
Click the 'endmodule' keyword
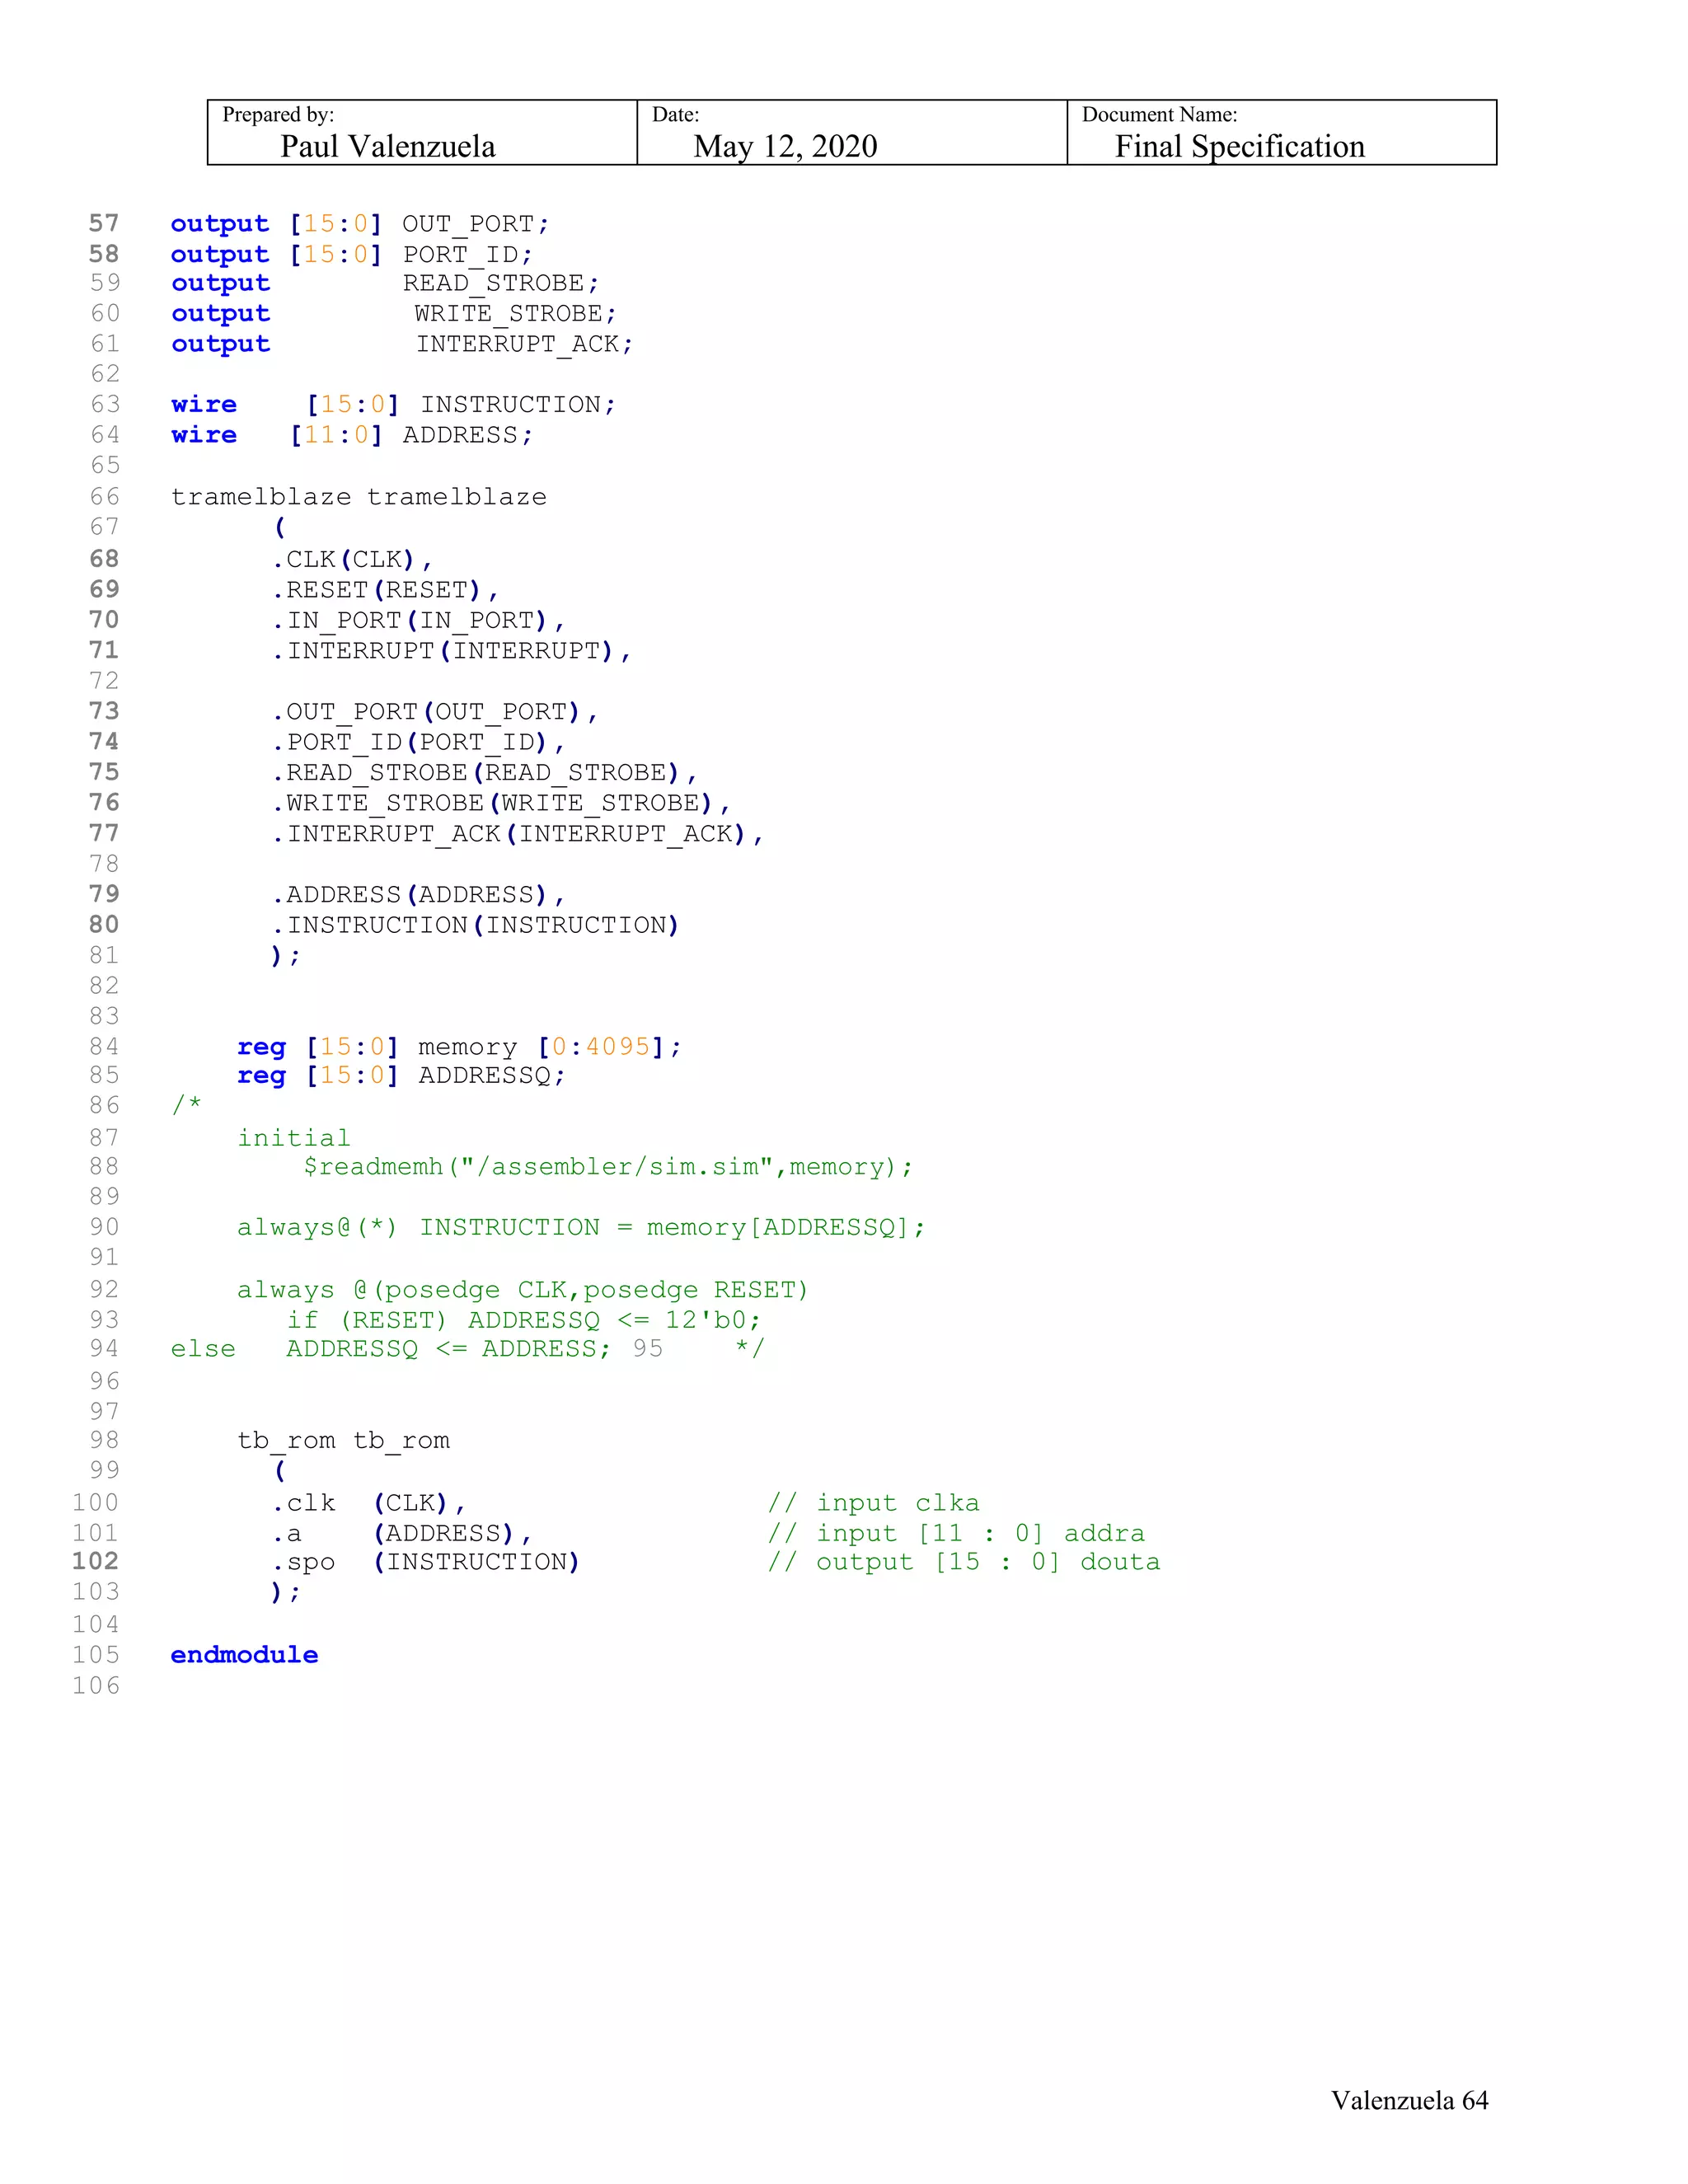[x=244, y=1655]
